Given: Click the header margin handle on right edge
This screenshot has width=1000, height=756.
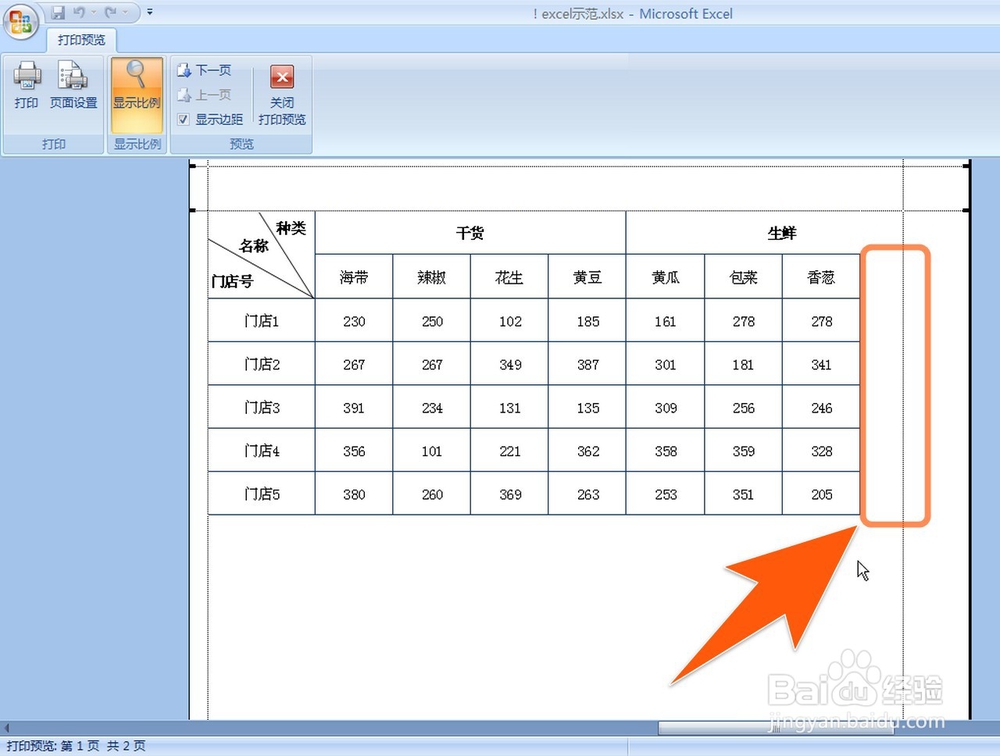Looking at the screenshot, I should pos(967,210).
